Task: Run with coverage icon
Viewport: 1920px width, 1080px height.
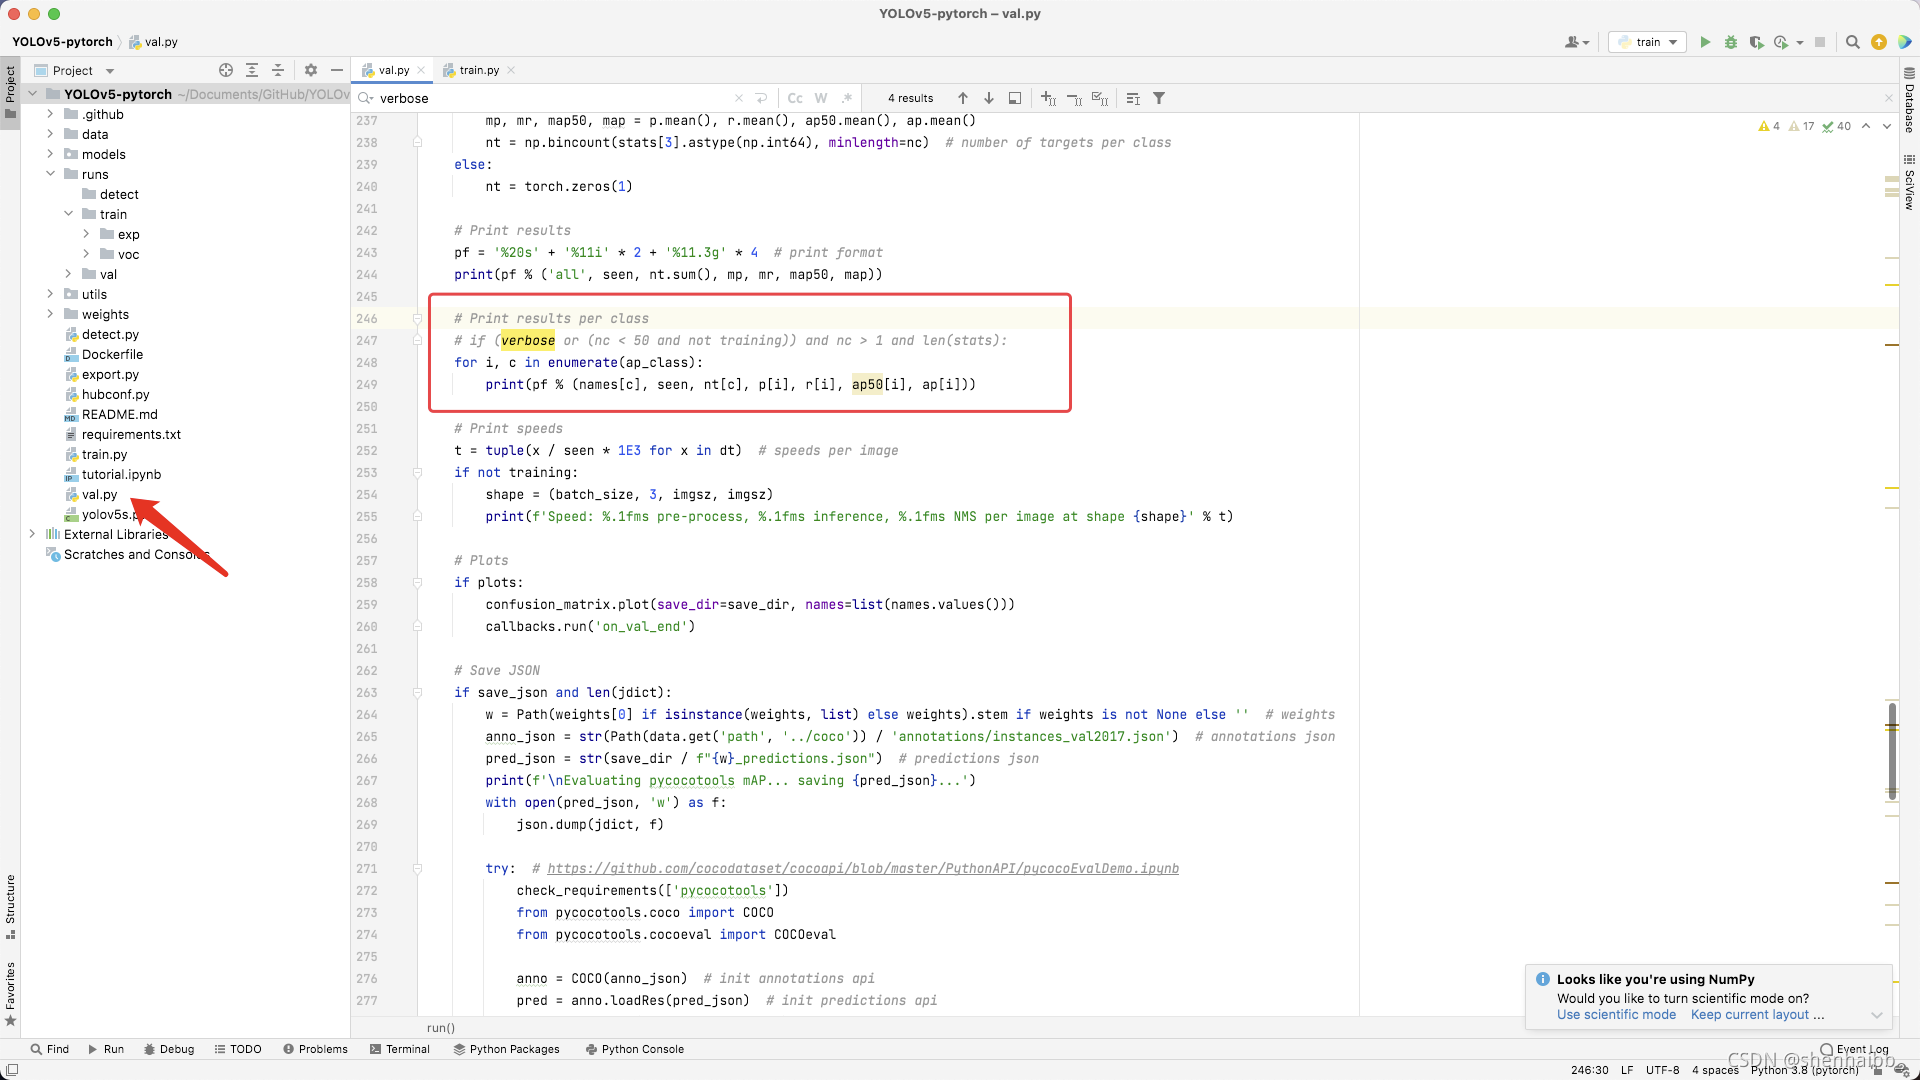Action: coord(1756,42)
